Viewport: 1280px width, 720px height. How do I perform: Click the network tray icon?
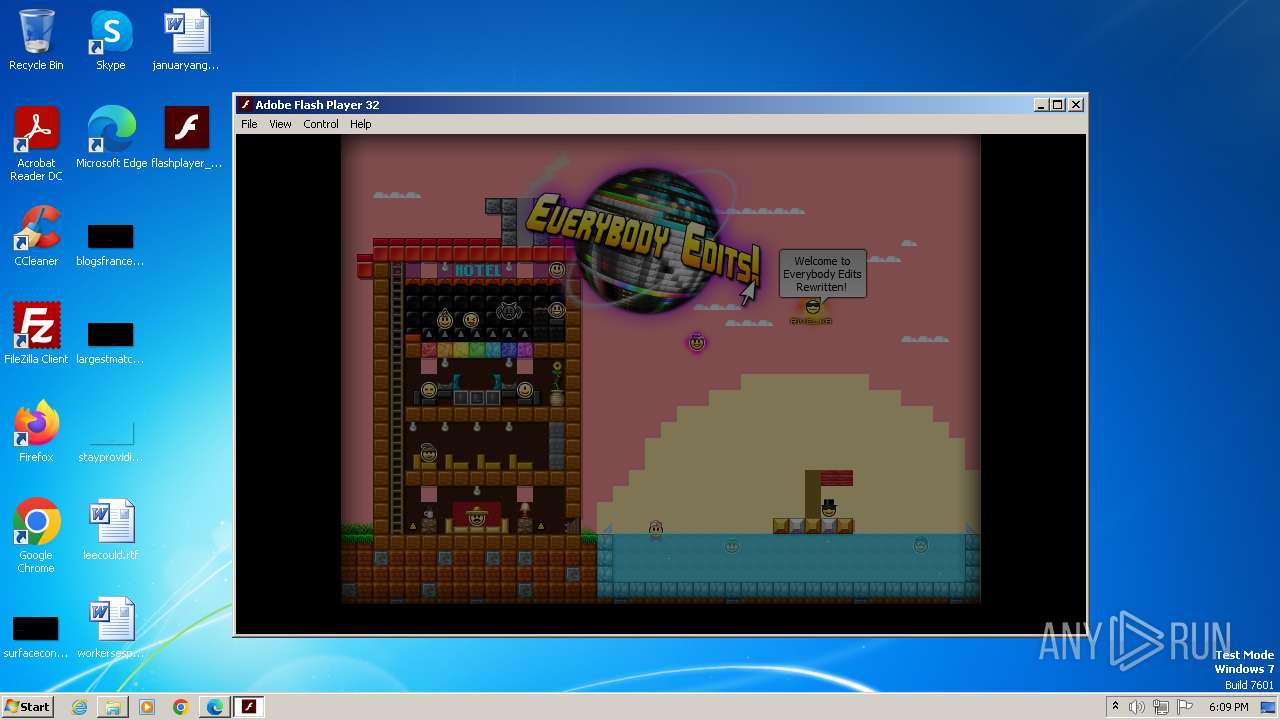[1161, 707]
